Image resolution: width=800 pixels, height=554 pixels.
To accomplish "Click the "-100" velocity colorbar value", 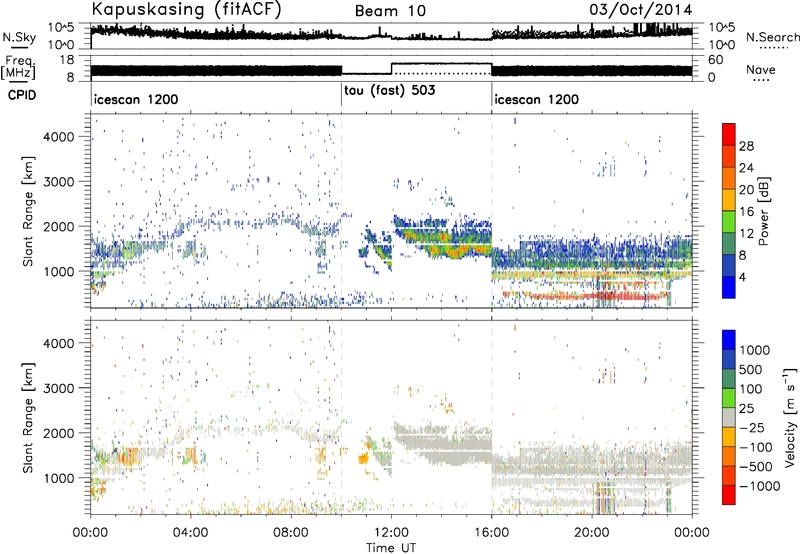I will [756, 447].
